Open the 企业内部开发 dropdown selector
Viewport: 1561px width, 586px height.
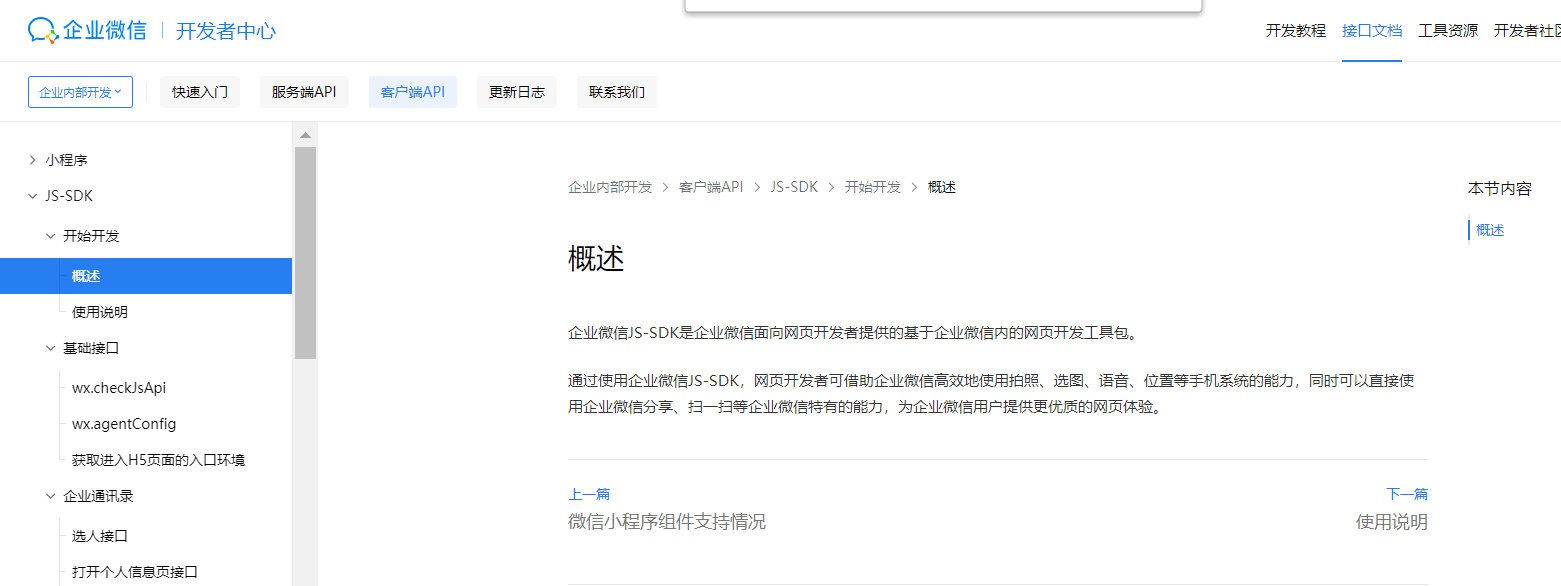click(80, 91)
